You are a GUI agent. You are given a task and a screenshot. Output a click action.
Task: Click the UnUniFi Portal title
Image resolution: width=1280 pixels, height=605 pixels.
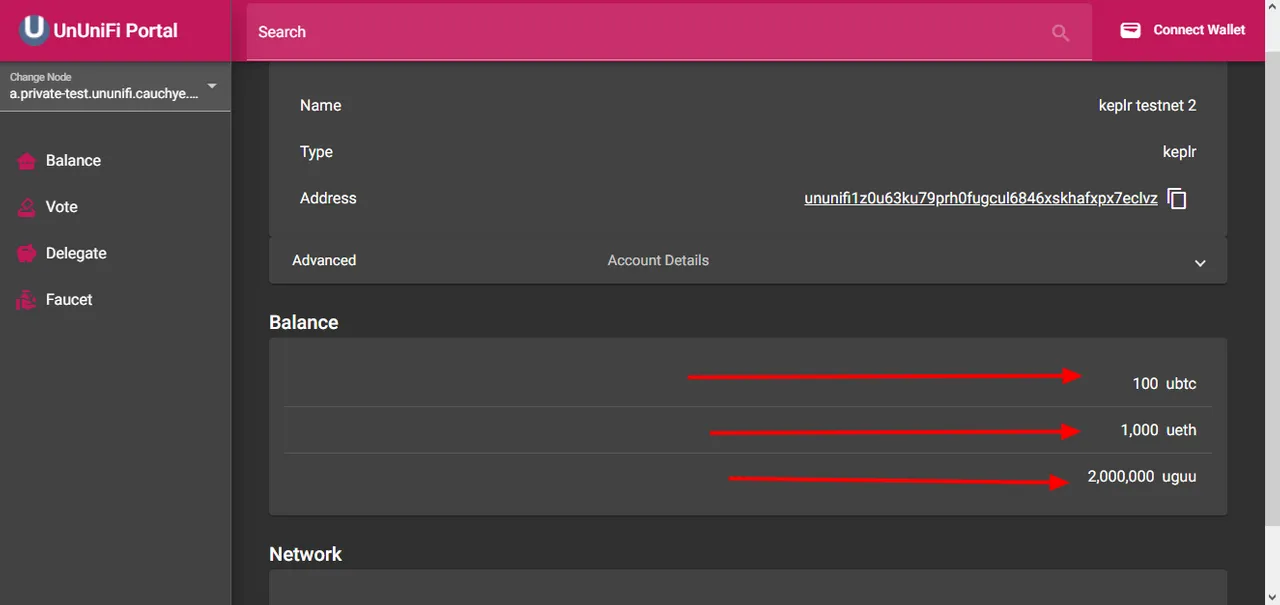coord(115,30)
